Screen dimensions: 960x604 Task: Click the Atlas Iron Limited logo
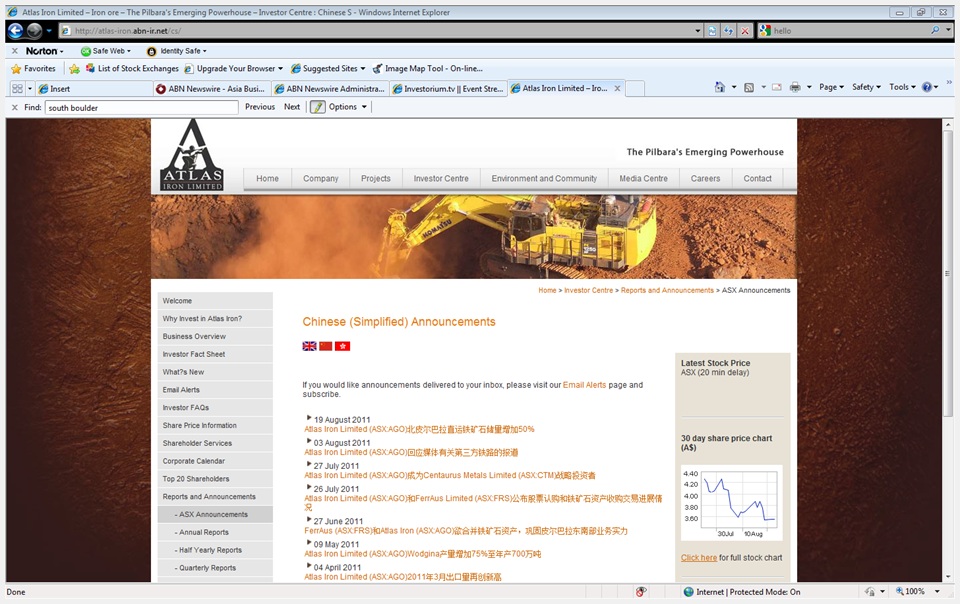(x=192, y=155)
